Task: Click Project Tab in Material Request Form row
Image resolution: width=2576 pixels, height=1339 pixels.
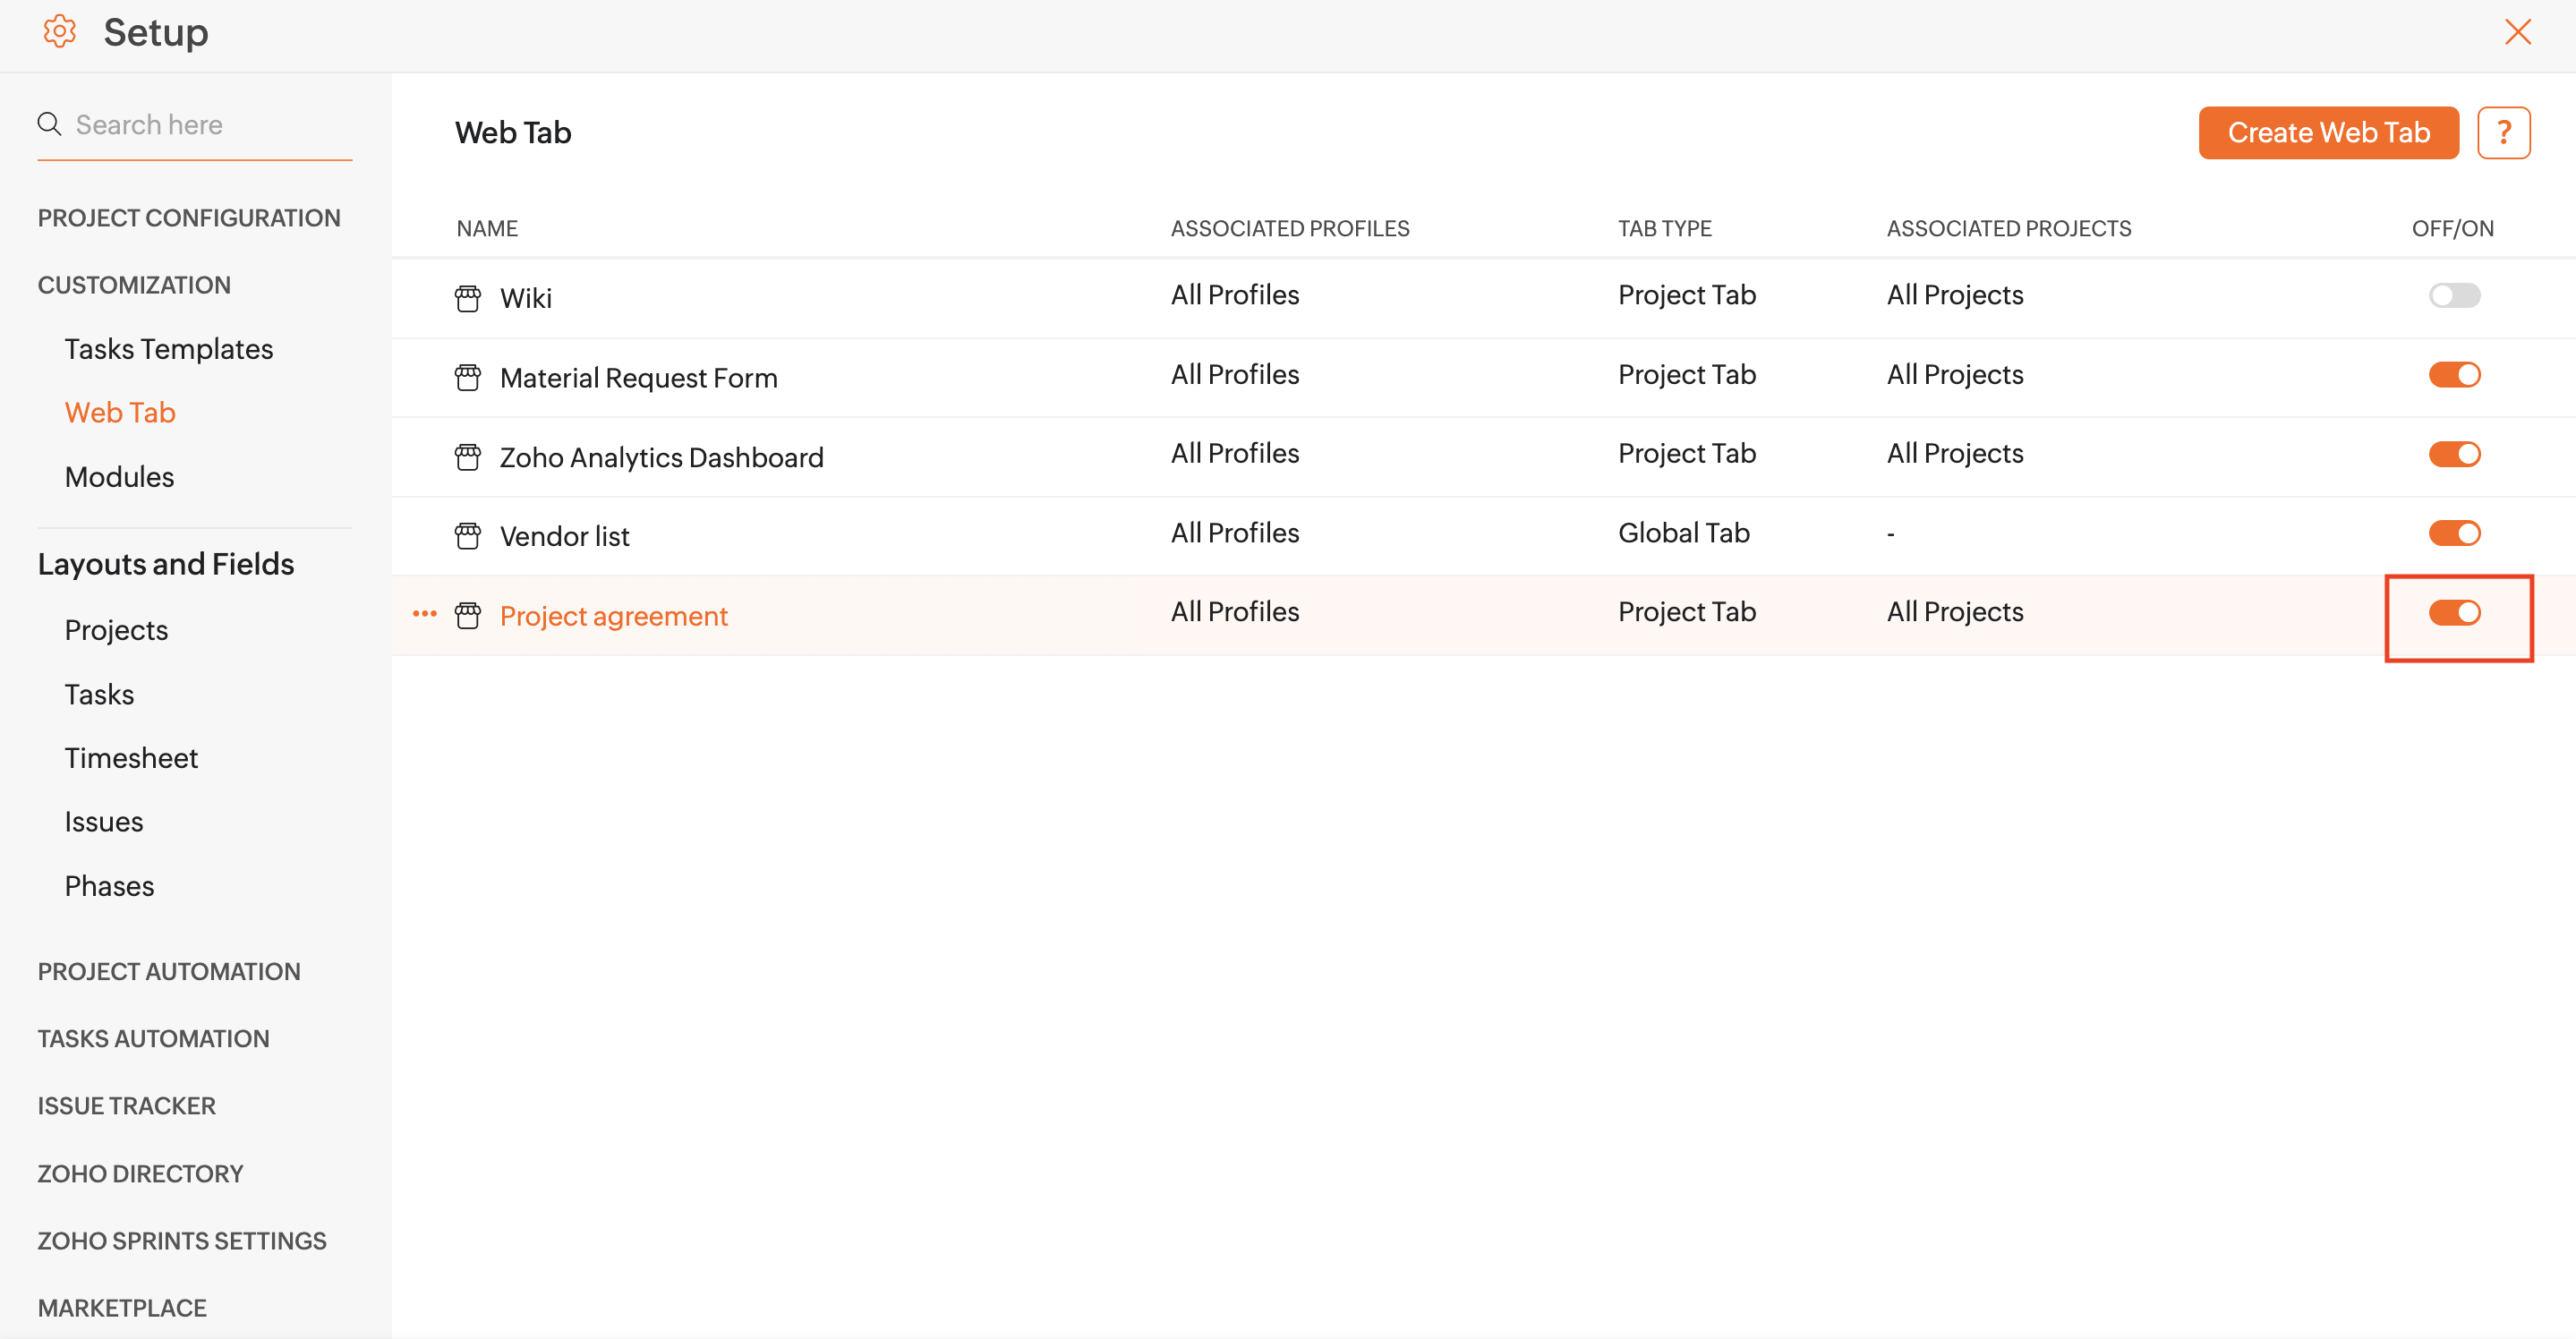Action: pos(1686,375)
